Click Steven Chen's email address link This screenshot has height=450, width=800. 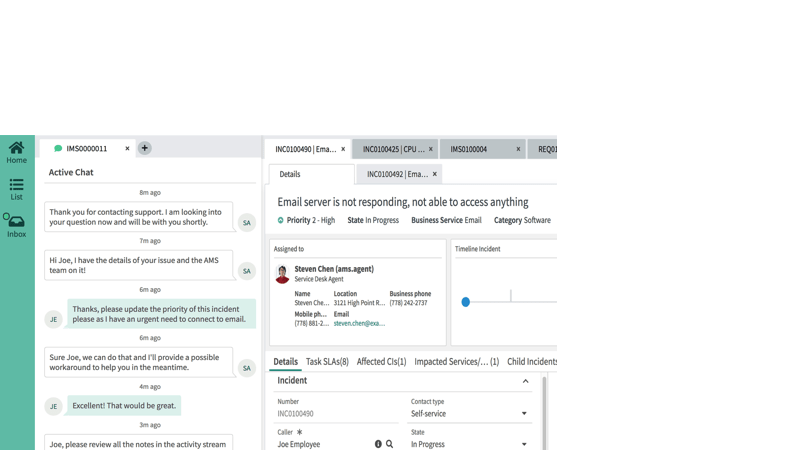(359, 324)
